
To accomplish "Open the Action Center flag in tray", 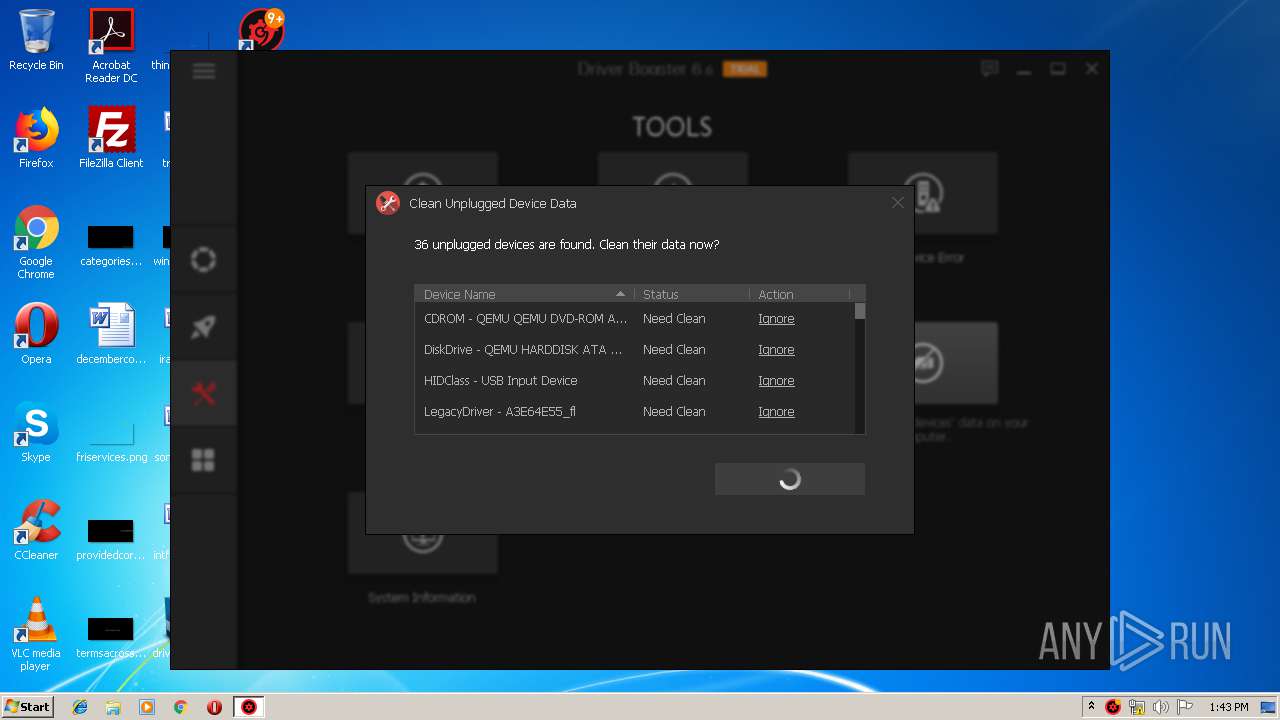I will (1185, 707).
